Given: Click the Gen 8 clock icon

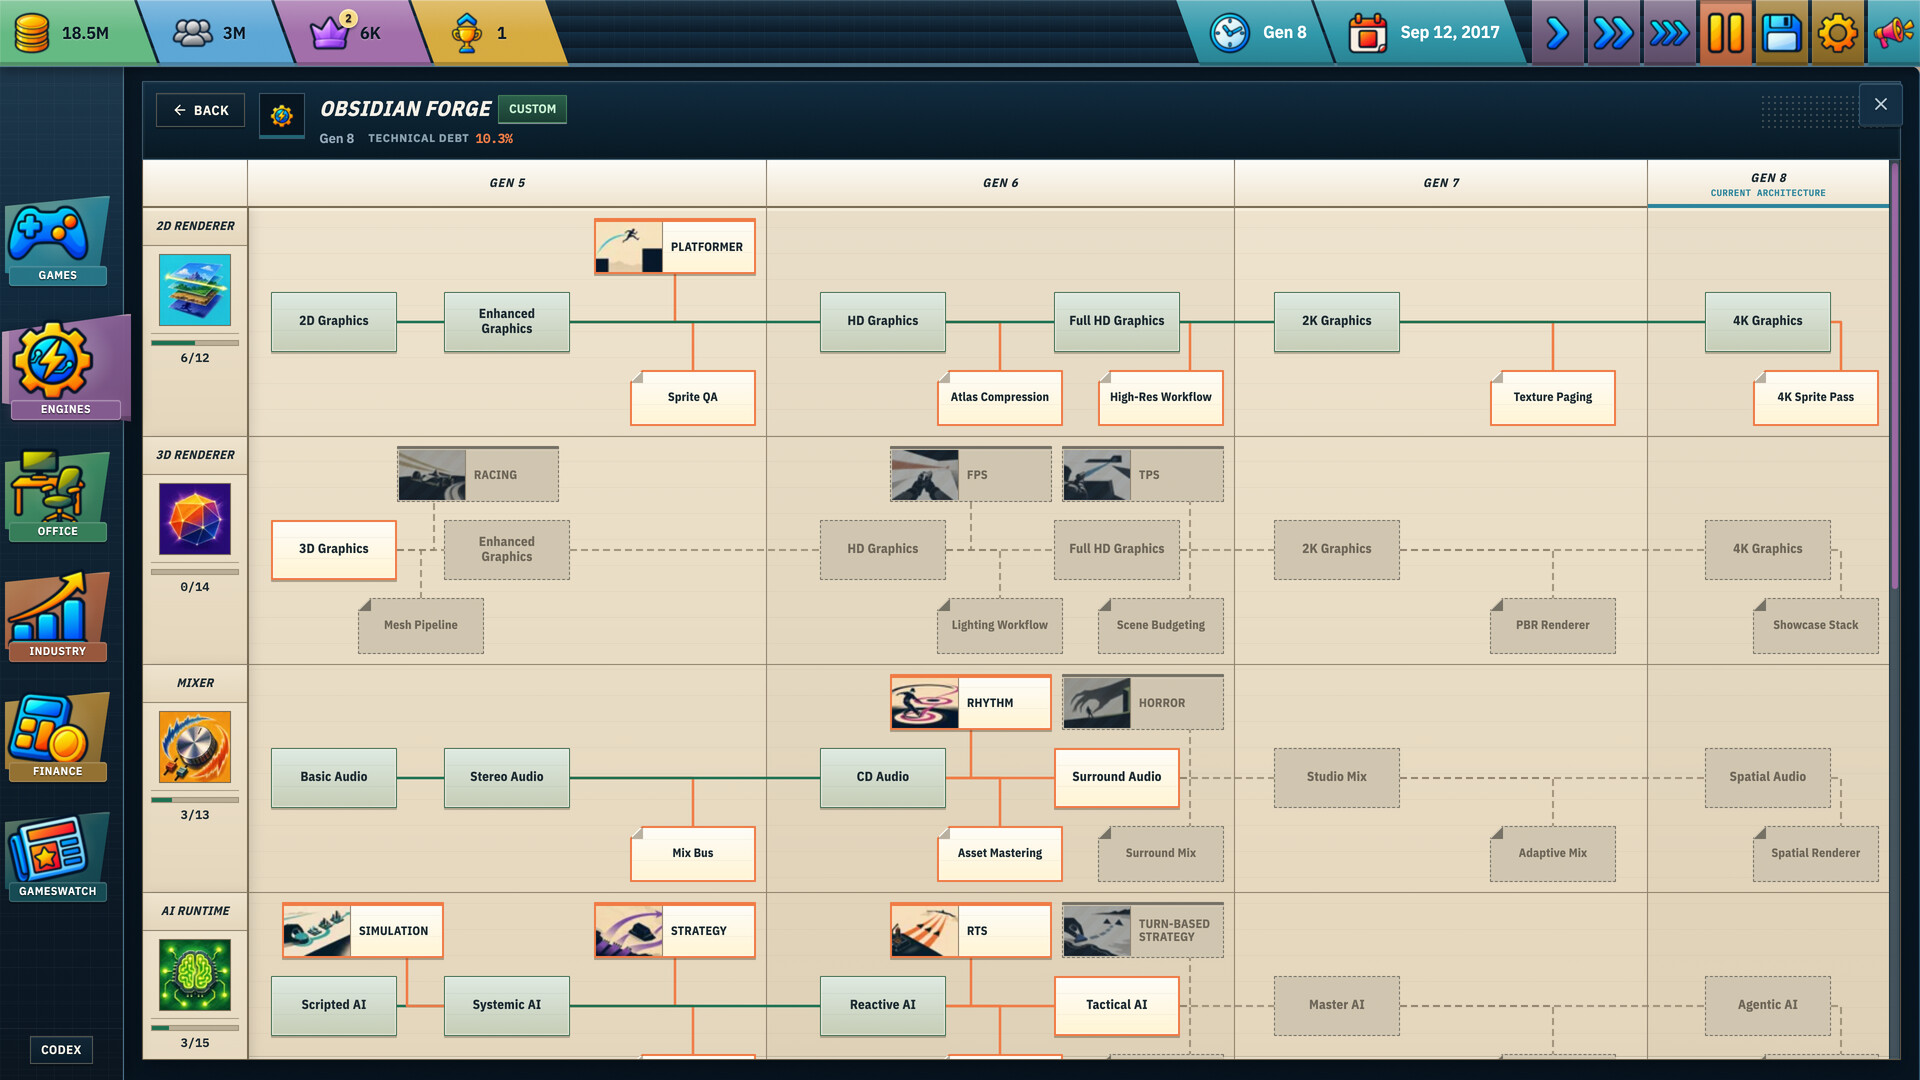Looking at the screenshot, I should pyautogui.click(x=1230, y=33).
